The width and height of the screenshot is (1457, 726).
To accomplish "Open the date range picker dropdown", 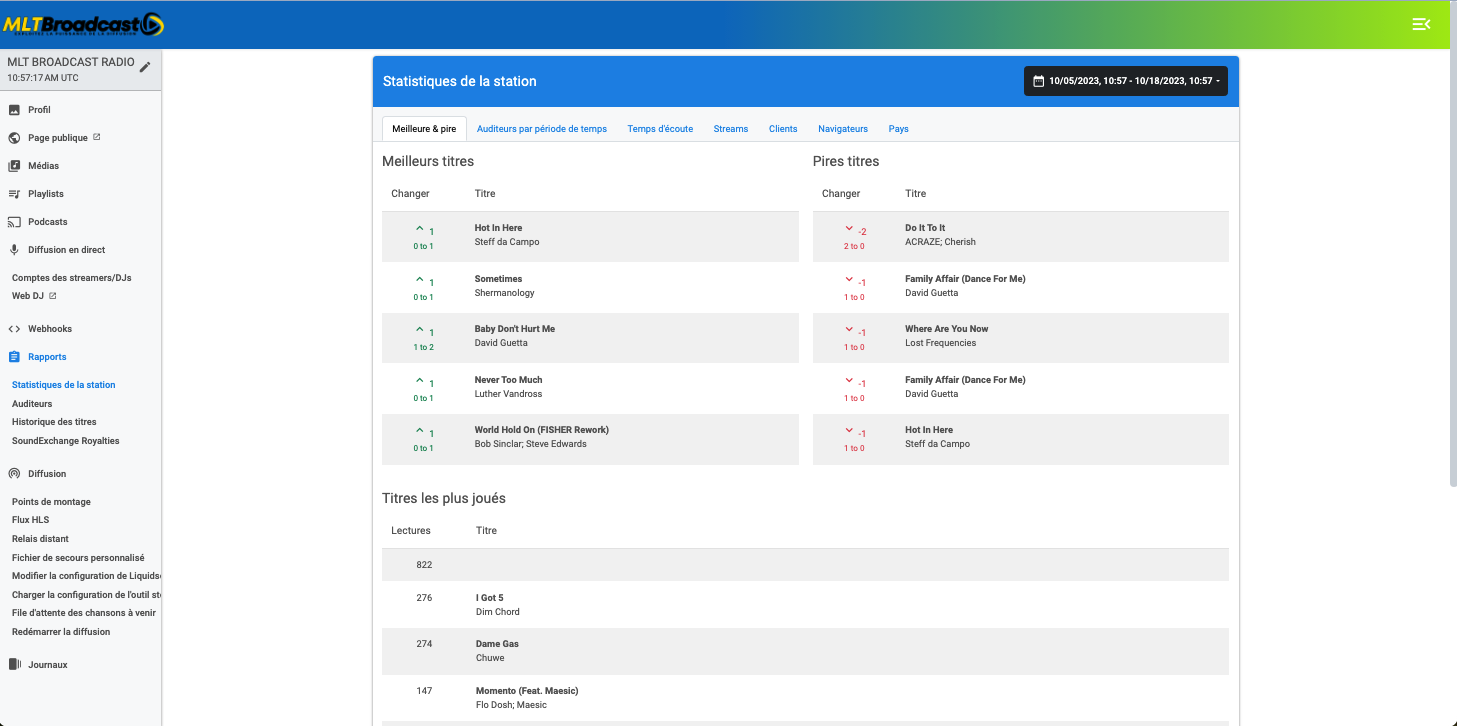I will coord(1125,81).
